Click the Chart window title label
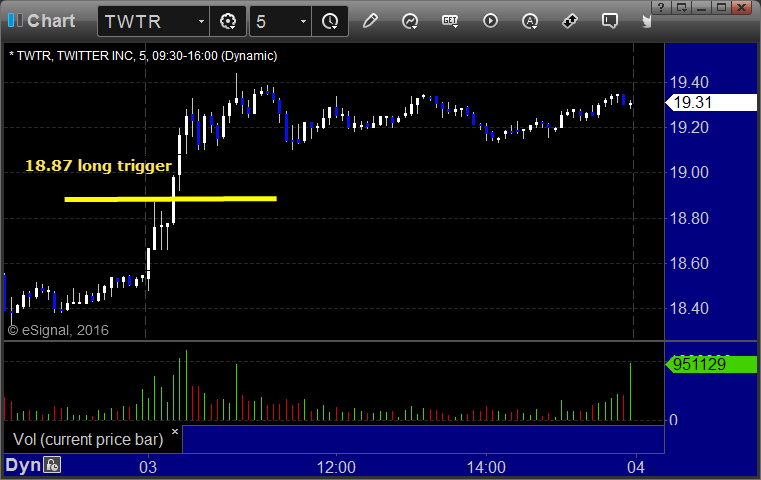 click(x=51, y=21)
